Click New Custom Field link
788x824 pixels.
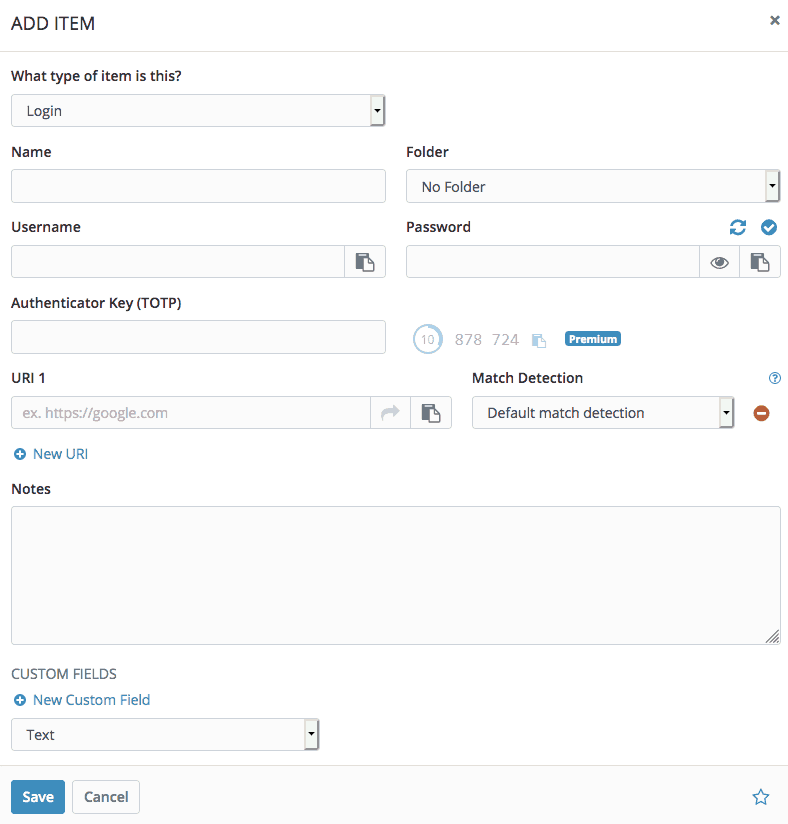[82, 700]
